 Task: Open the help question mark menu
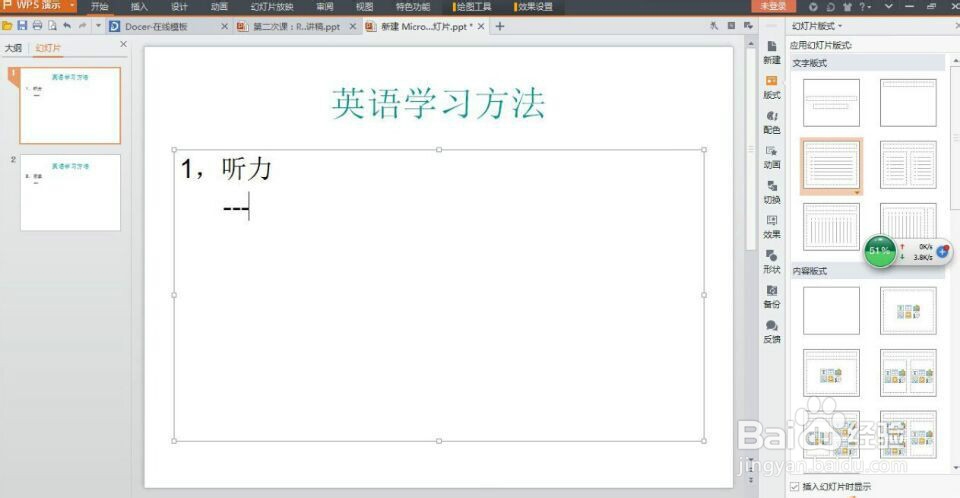coord(864,7)
